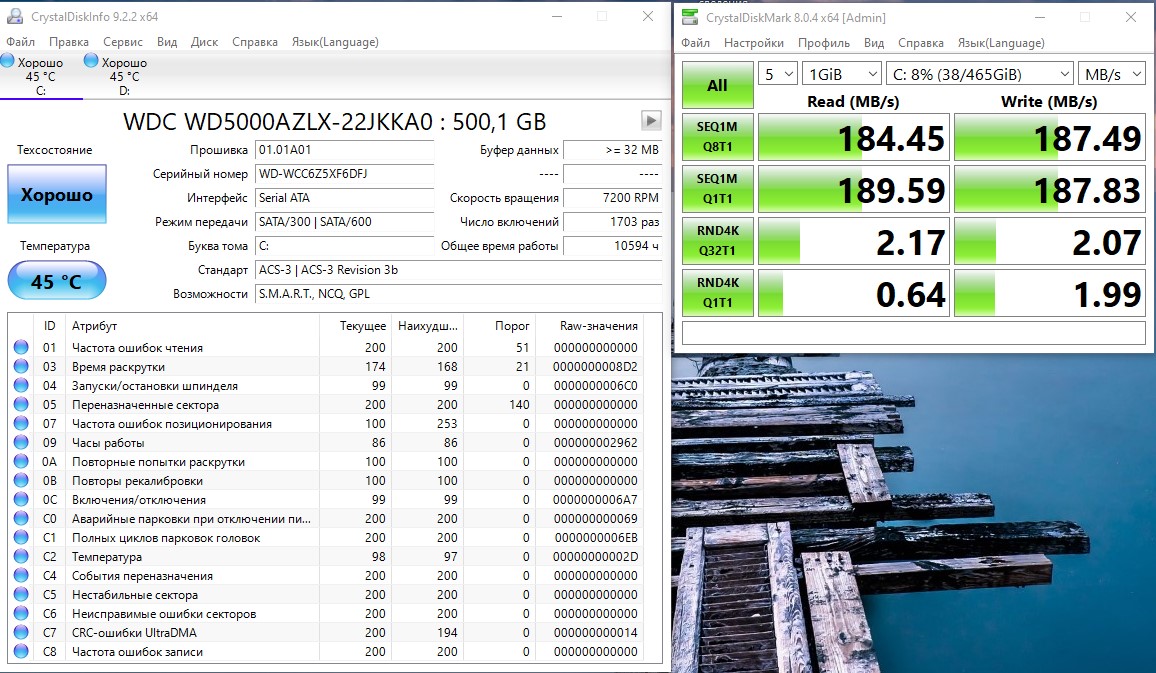Click the firmware field 01.01A01
Screen dimensions: 1156x673
tap(344, 150)
